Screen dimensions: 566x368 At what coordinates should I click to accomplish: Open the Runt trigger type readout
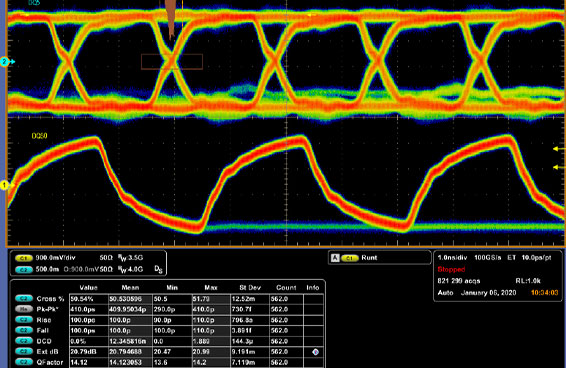[x=369, y=258]
